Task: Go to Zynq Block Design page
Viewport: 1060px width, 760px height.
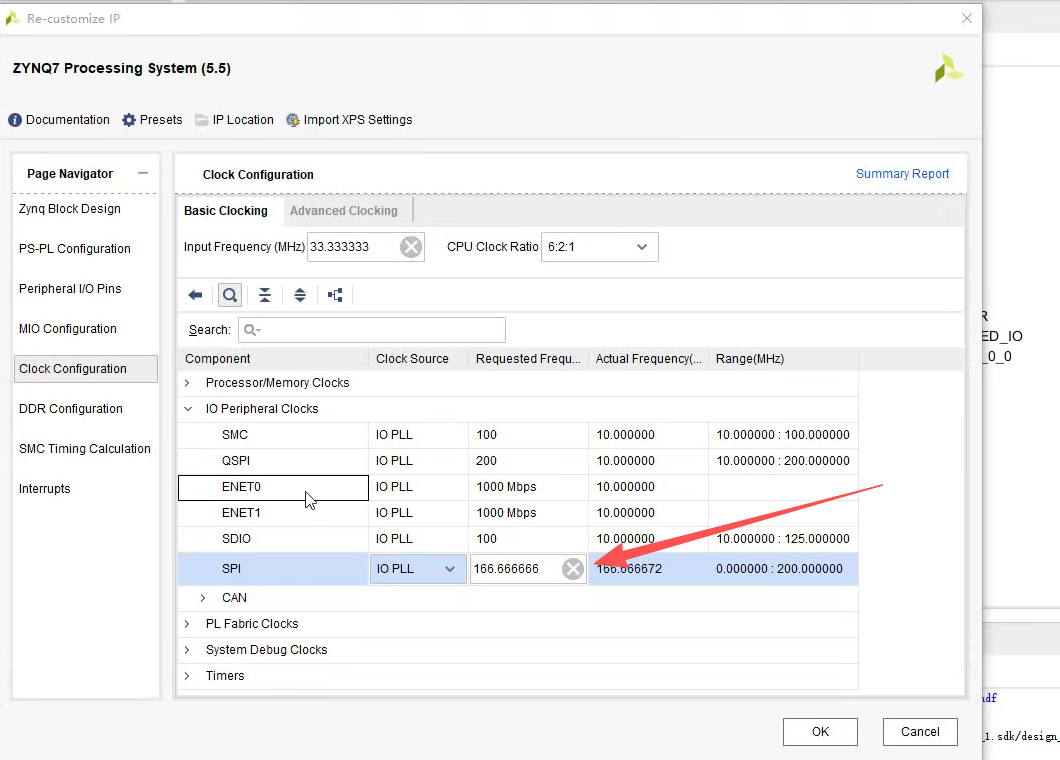Action: [x=70, y=209]
